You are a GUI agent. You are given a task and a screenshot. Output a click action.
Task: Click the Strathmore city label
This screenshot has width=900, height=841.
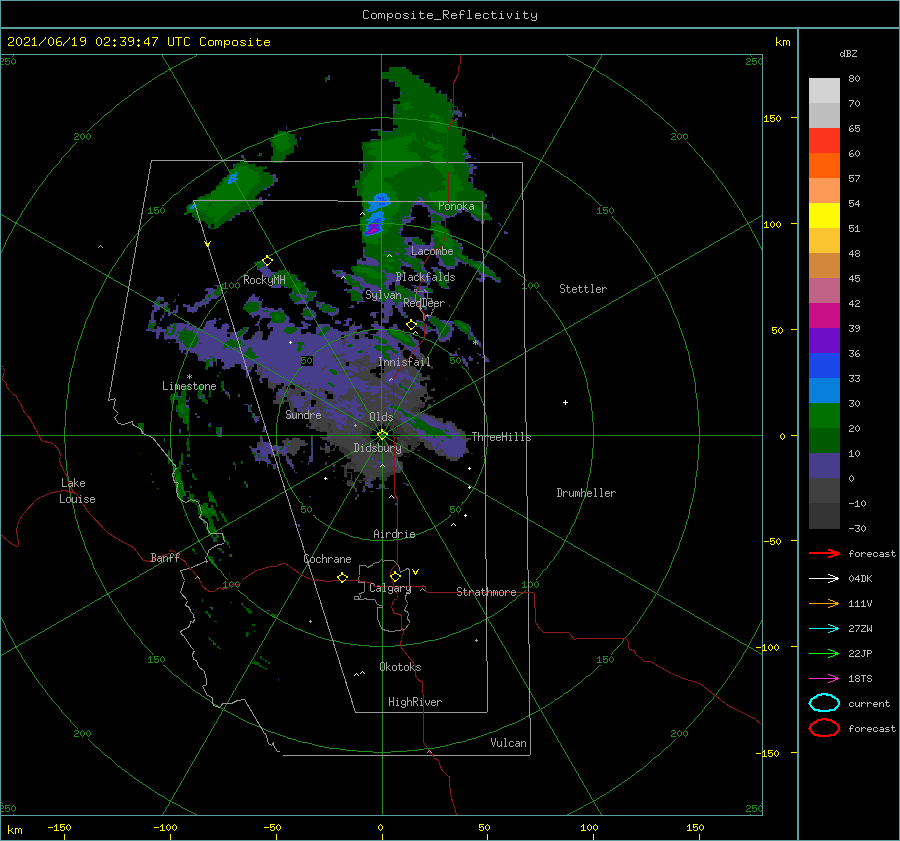[x=486, y=592]
